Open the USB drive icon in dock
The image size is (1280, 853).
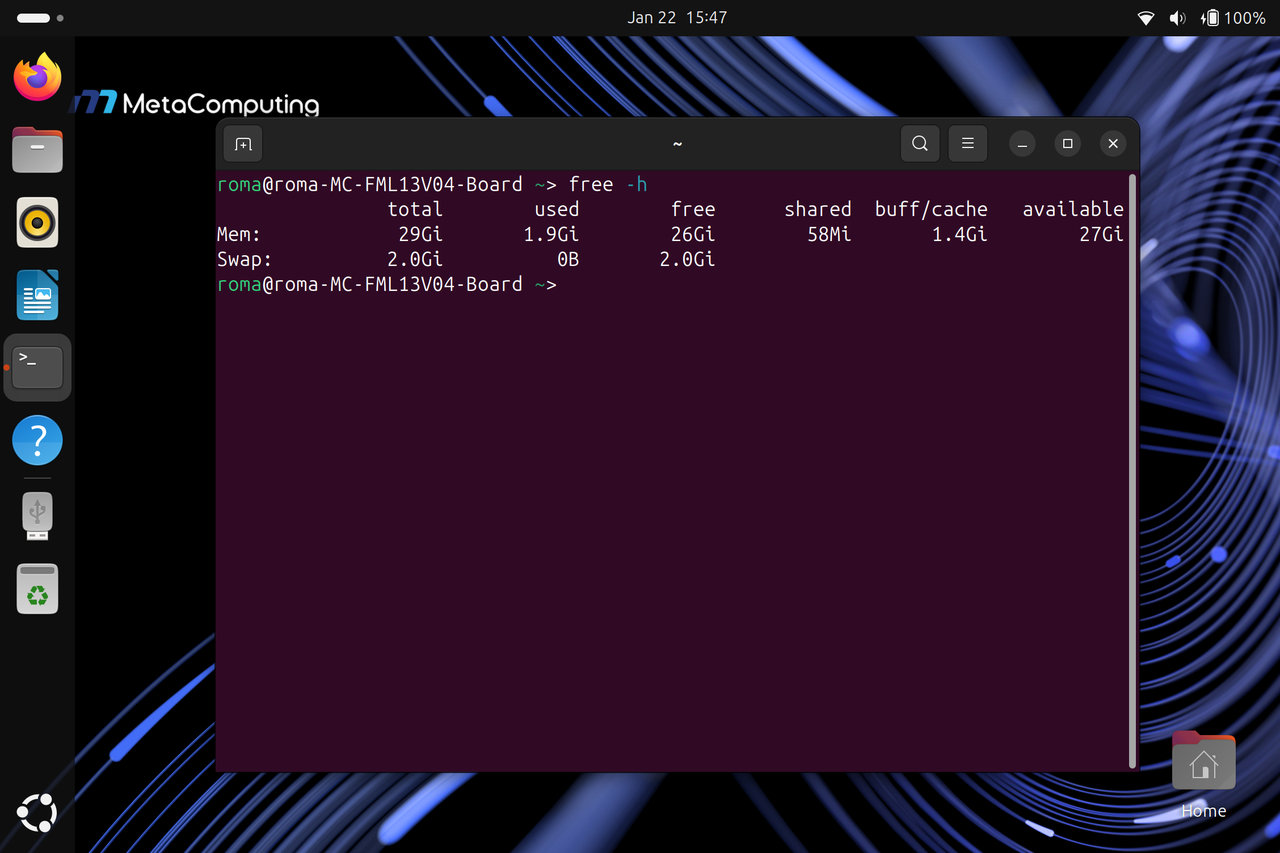point(37,516)
